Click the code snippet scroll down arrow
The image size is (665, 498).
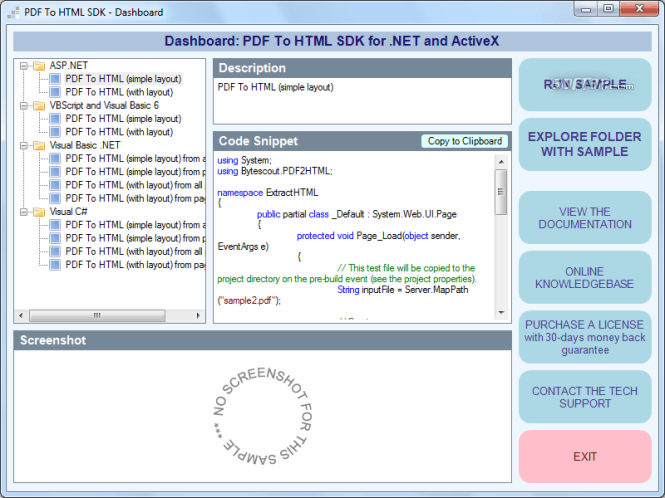point(501,313)
